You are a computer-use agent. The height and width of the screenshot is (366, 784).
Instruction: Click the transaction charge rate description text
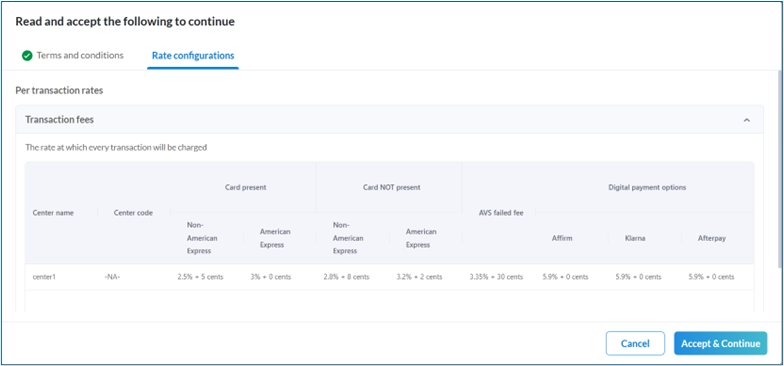pos(116,148)
